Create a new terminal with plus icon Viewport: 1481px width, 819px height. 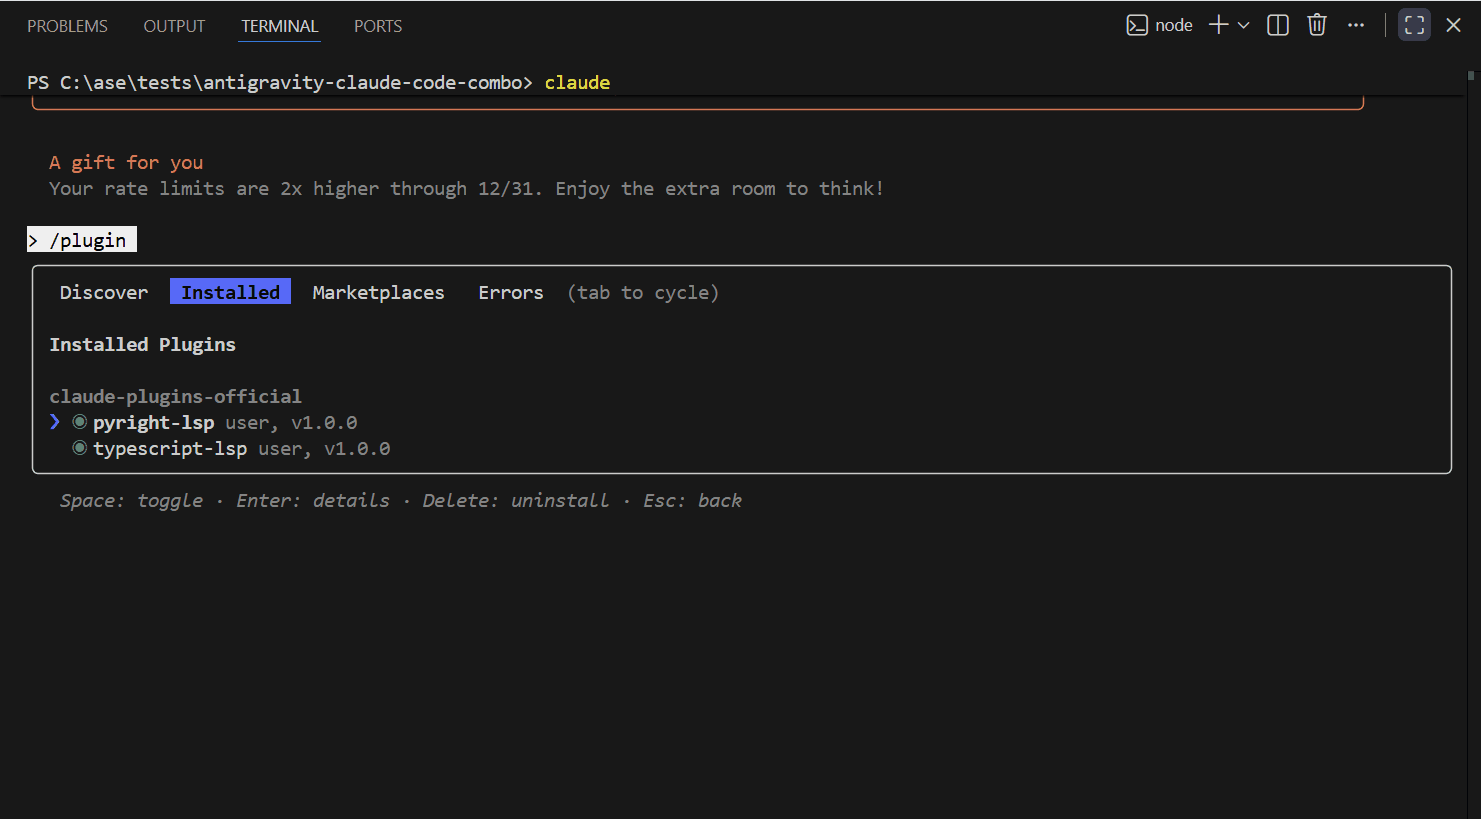[1218, 26]
